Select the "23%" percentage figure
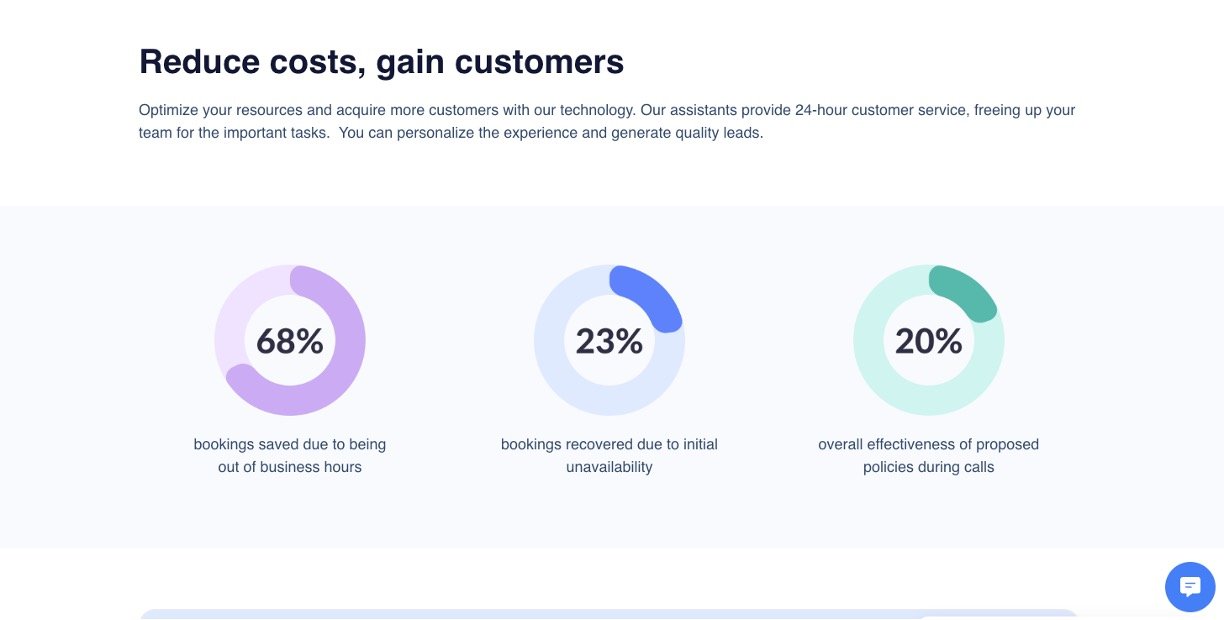The height and width of the screenshot is (620, 1224). coord(609,341)
